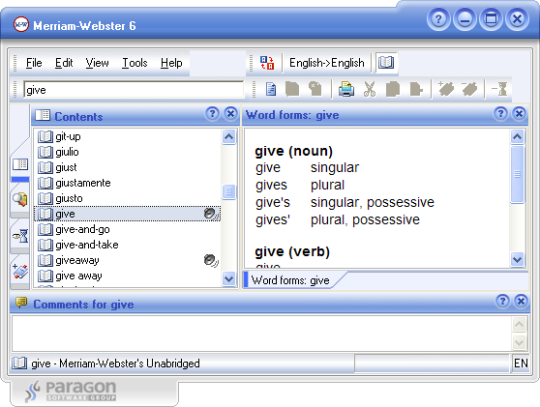Select give-and-go entry in Contents list
This screenshot has width=540, height=407.
point(127,229)
